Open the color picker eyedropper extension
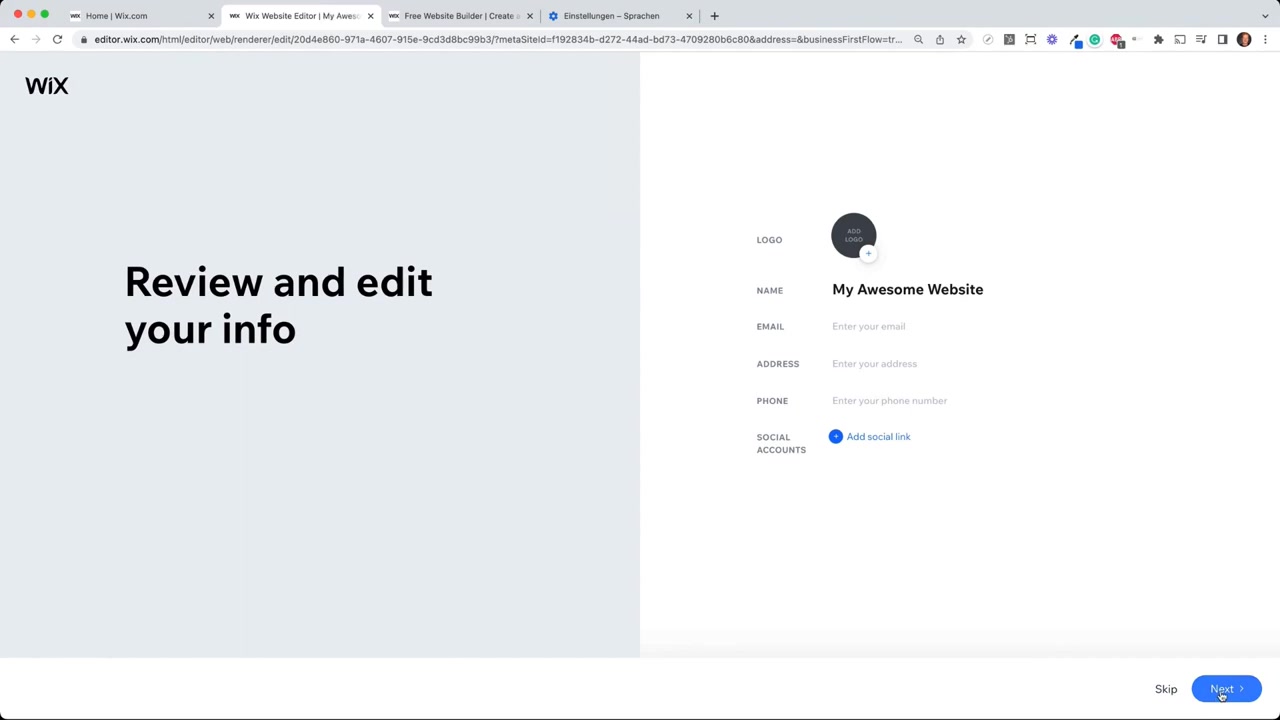Screen dimensions: 1280x720 (x=1074, y=40)
